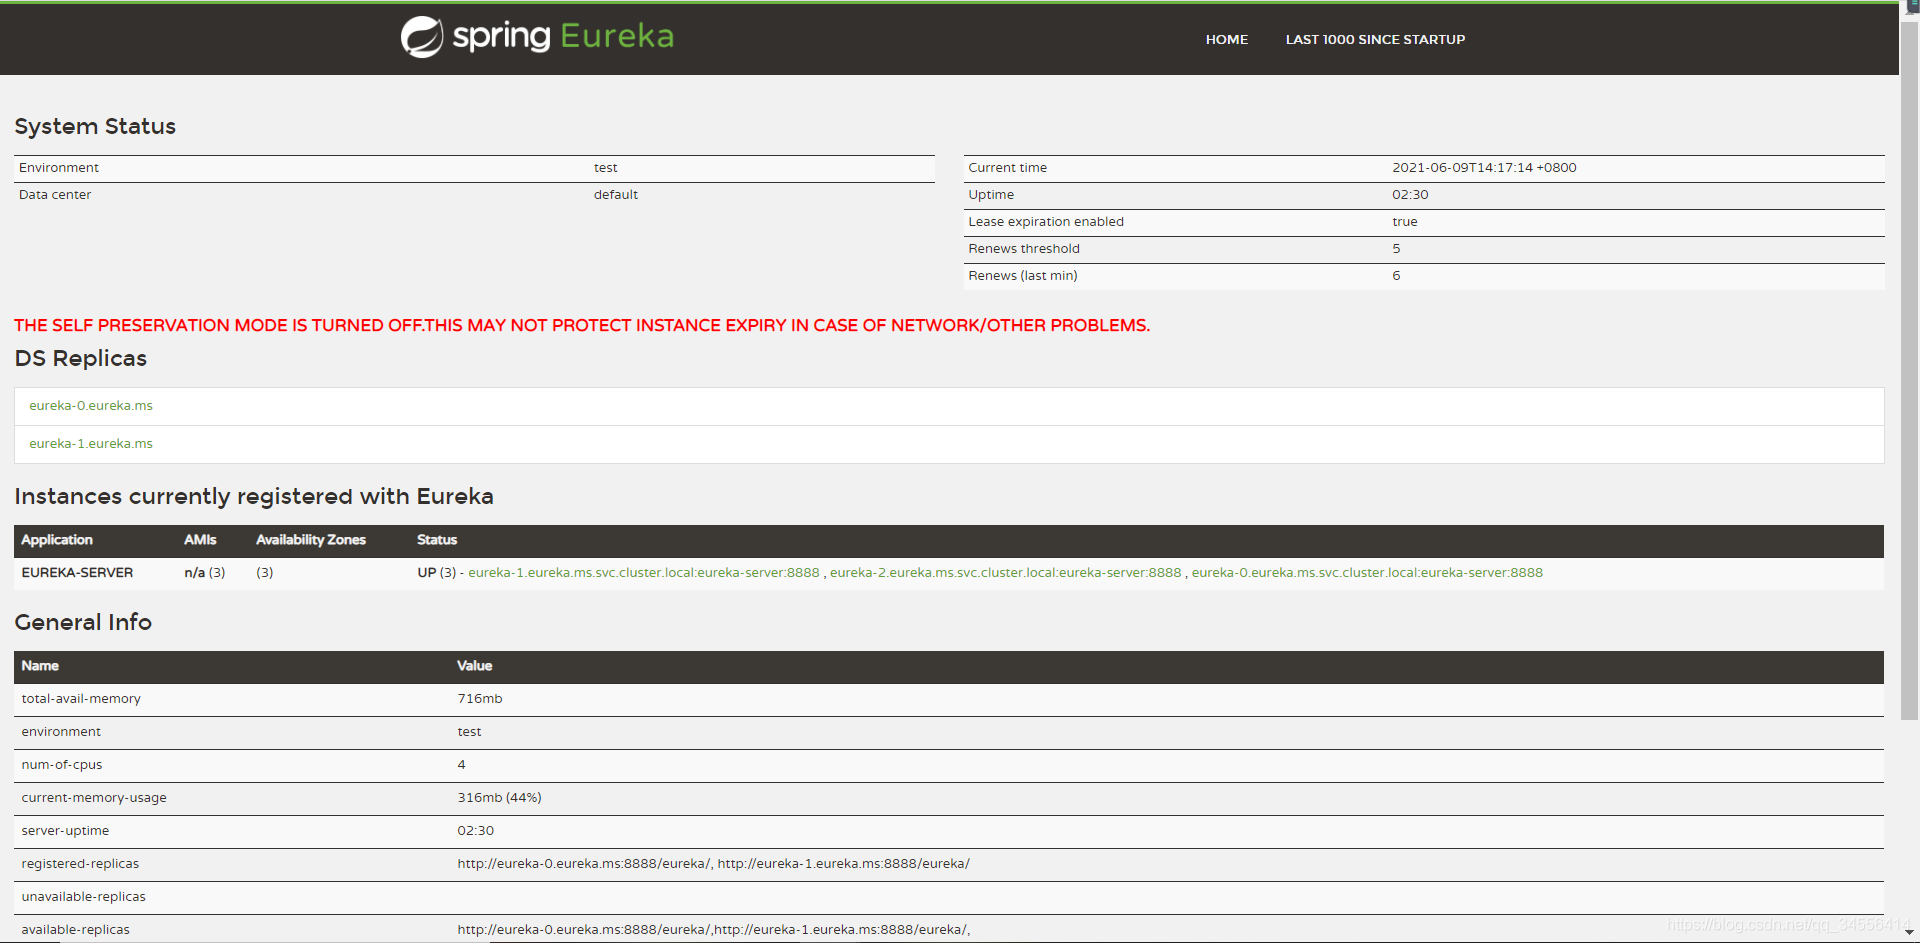This screenshot has width=1920, height=943.
Task: Click the Spring Eureka logo
Action: 537,37
